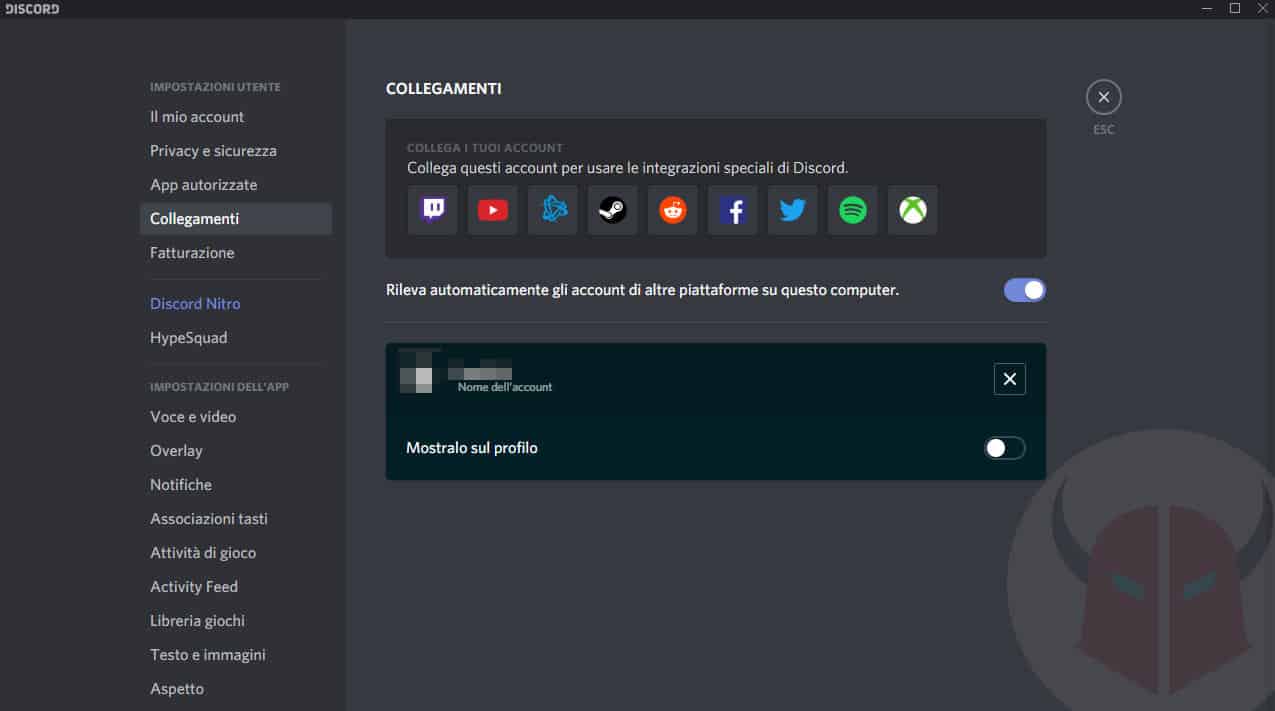Open Overlay settings
Viewport: 1275px width, 711px height.
pyautogui.click(x=236, y=451)
